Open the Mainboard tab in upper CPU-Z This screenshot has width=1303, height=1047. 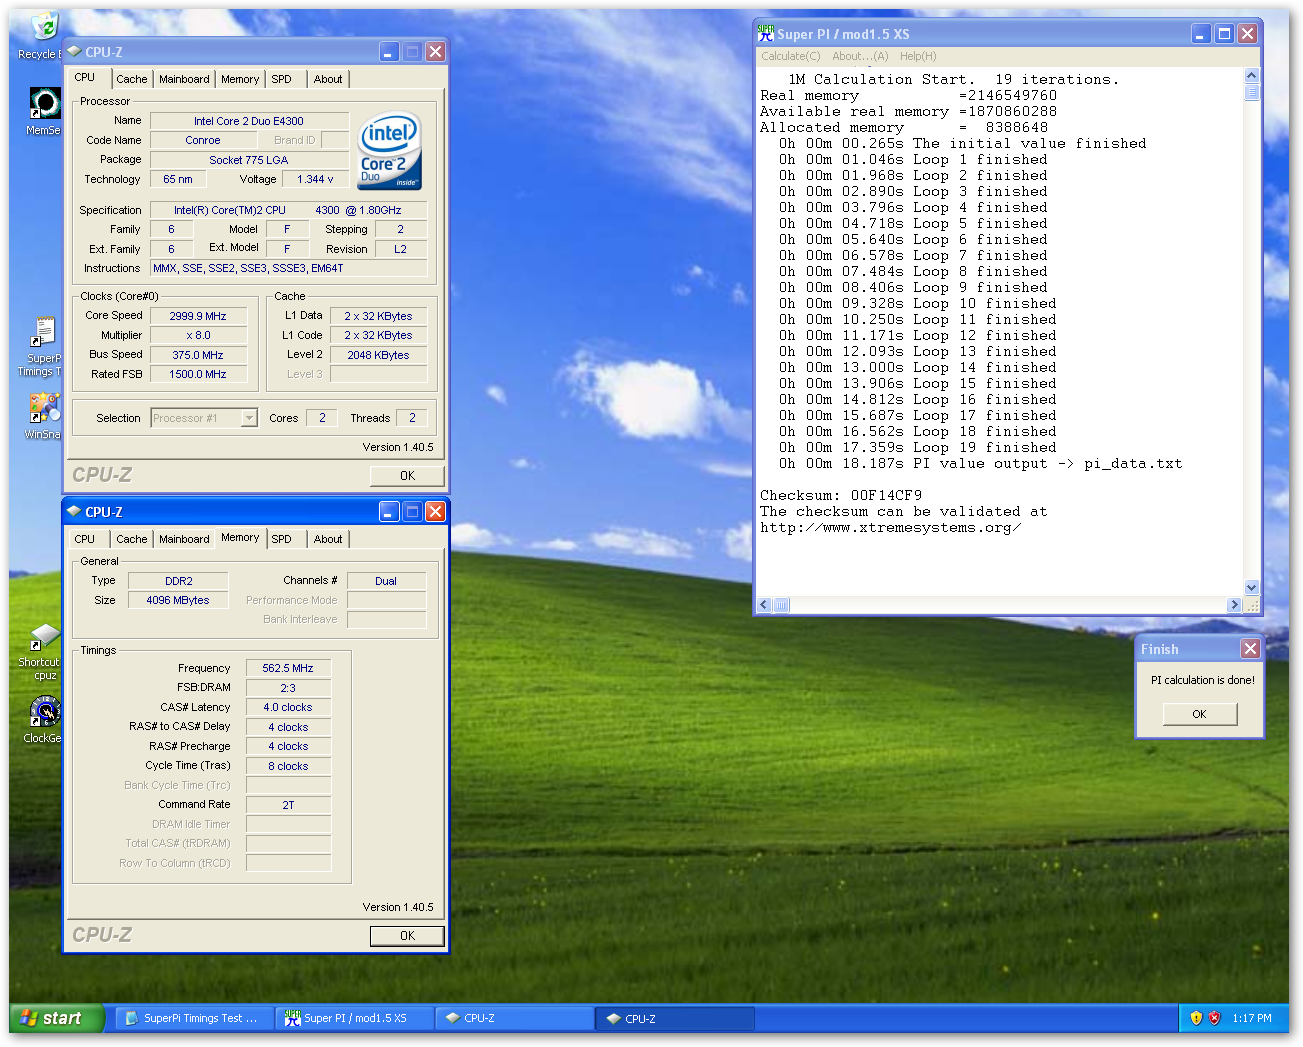184,79
